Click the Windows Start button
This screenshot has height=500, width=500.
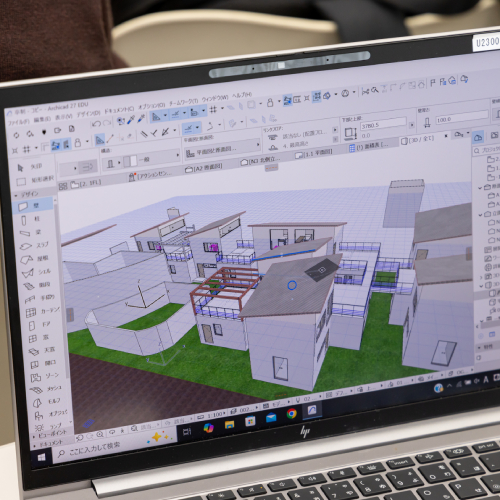click(x=42, y=457)
